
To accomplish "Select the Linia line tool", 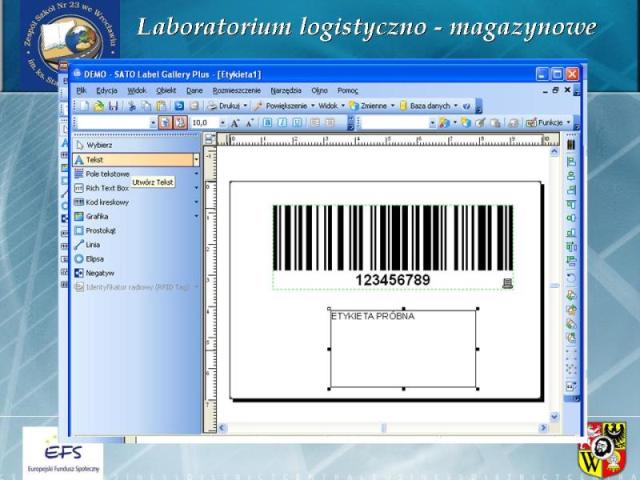I will pos(135,245).
